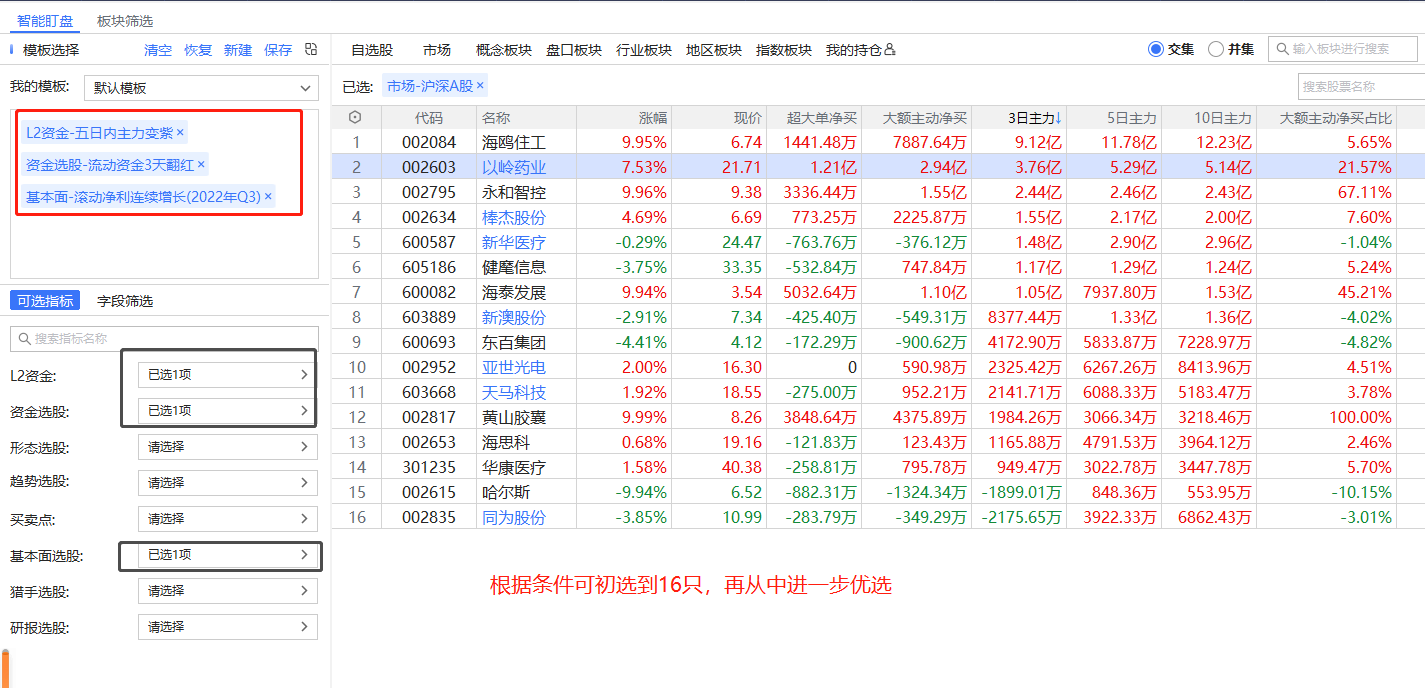Focus the 搜索股票名称 field
The height and width of the screenshot is (688, 1425).
[x=1361, y=87]
